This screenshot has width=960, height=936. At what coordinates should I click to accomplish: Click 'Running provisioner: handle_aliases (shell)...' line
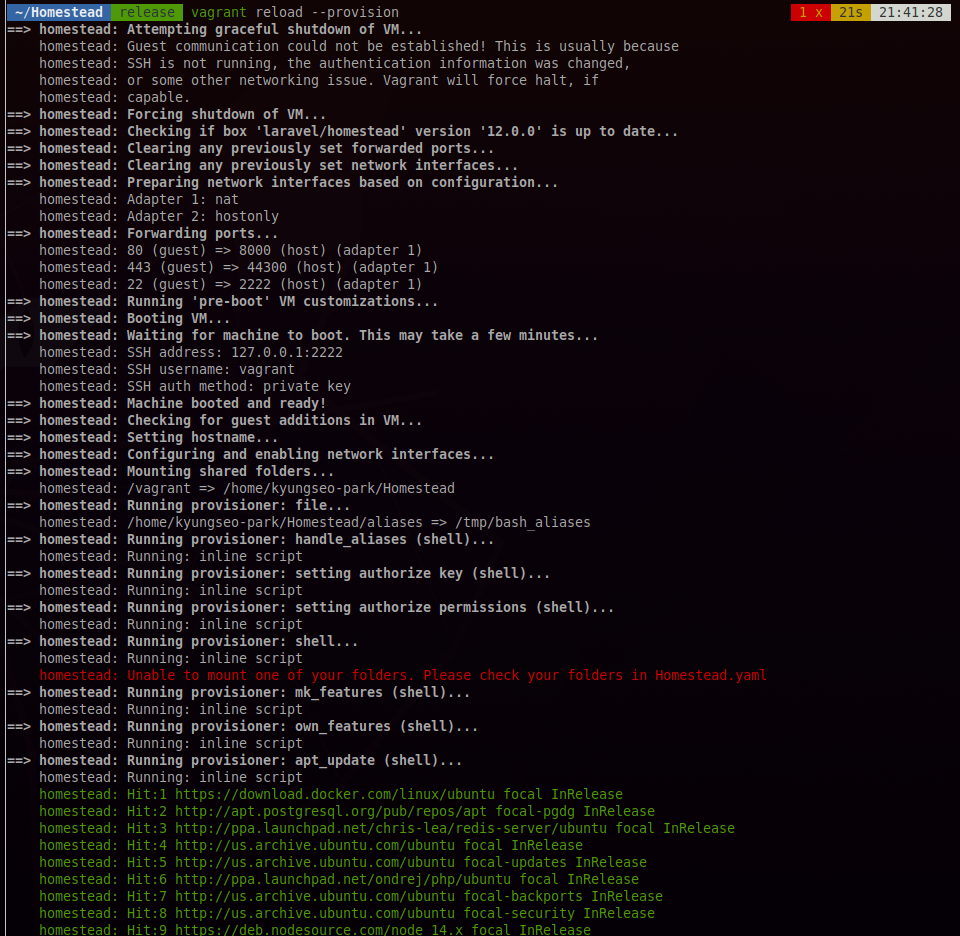[250, 540]
